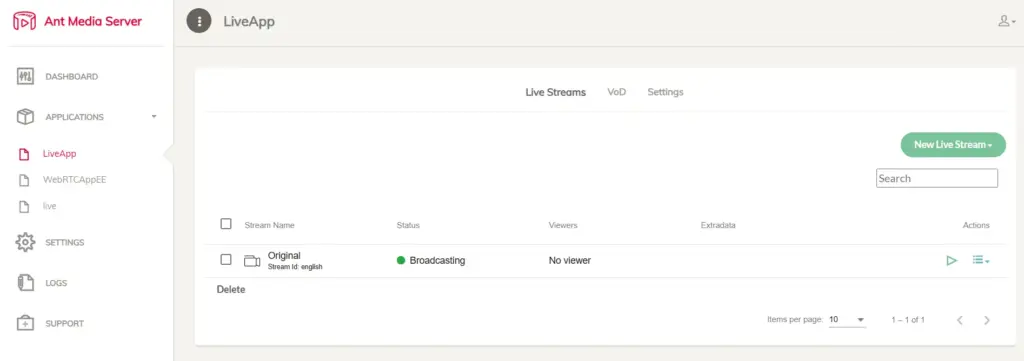The width and height of the screenshot is (1024, 361).
Task: Click the Logs document icon
Action: (25, 283)
